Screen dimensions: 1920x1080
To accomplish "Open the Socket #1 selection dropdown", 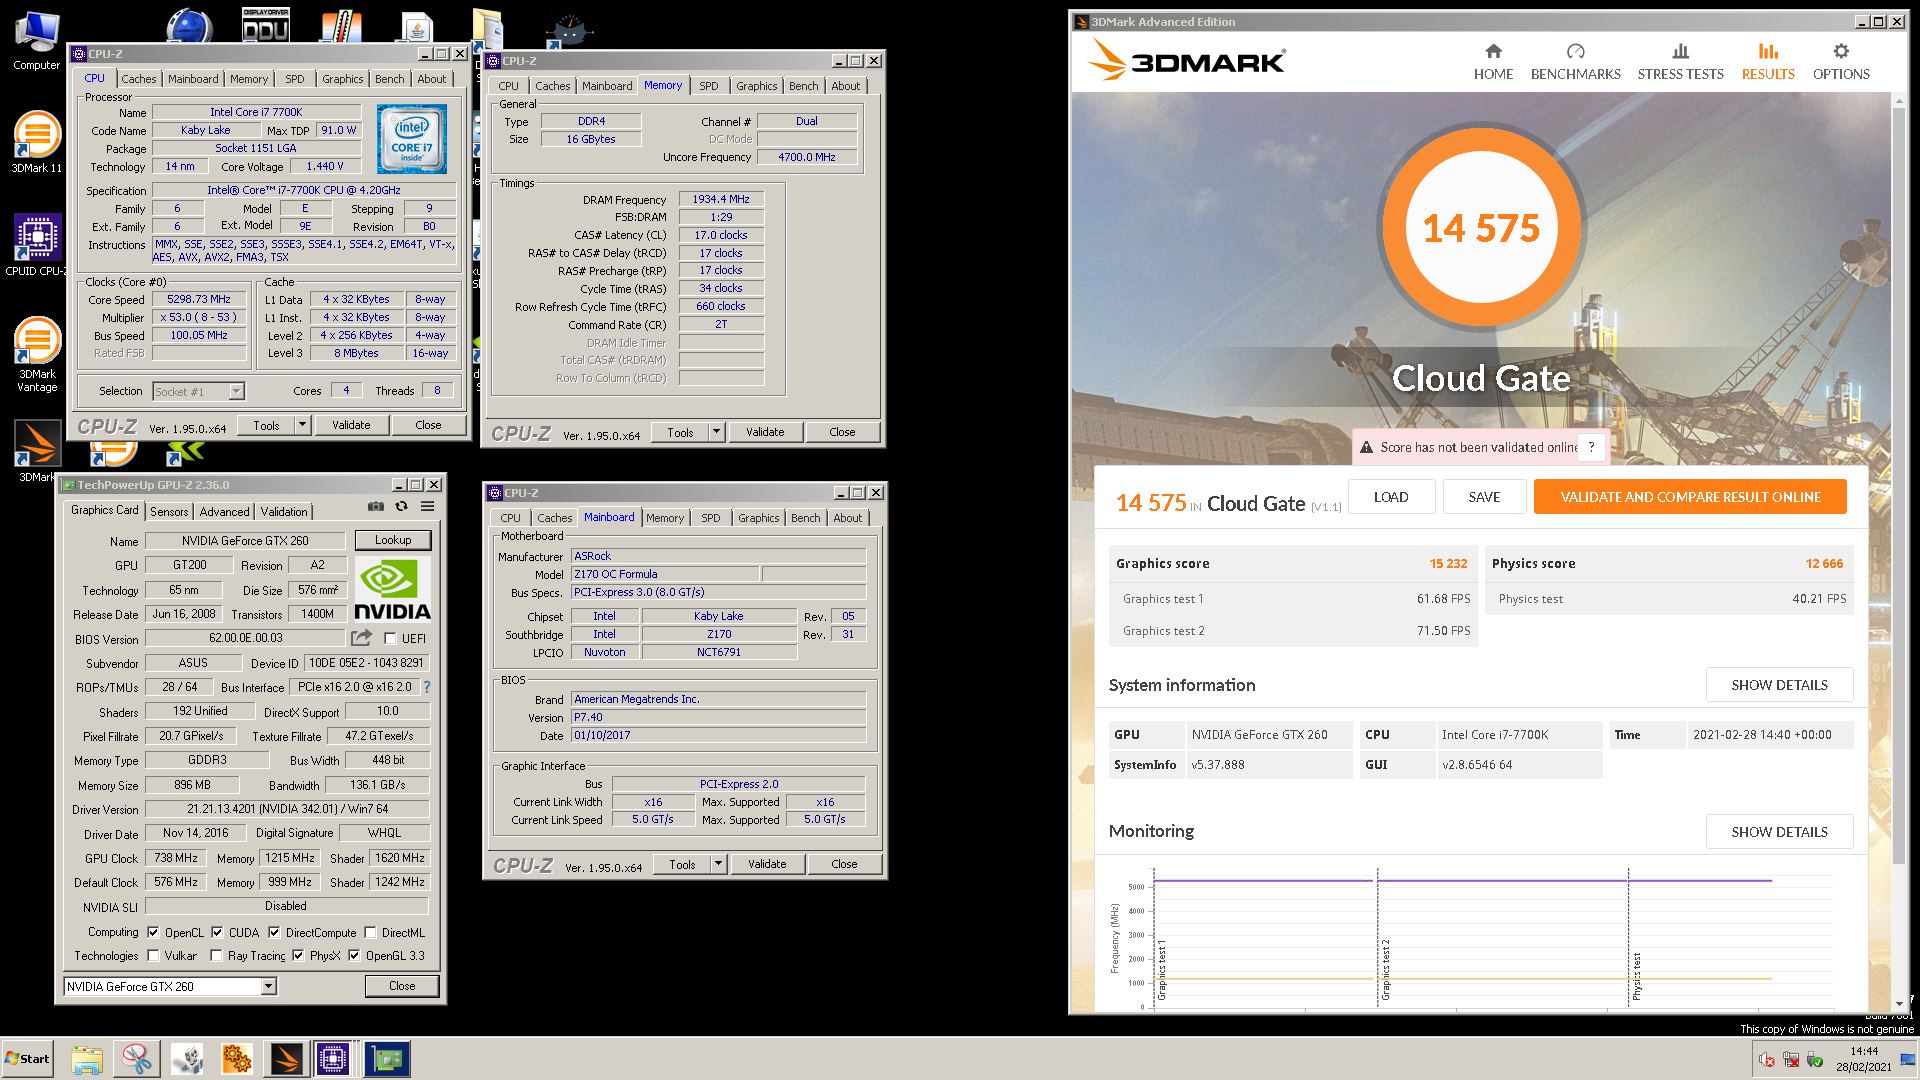I will [198, 391].
